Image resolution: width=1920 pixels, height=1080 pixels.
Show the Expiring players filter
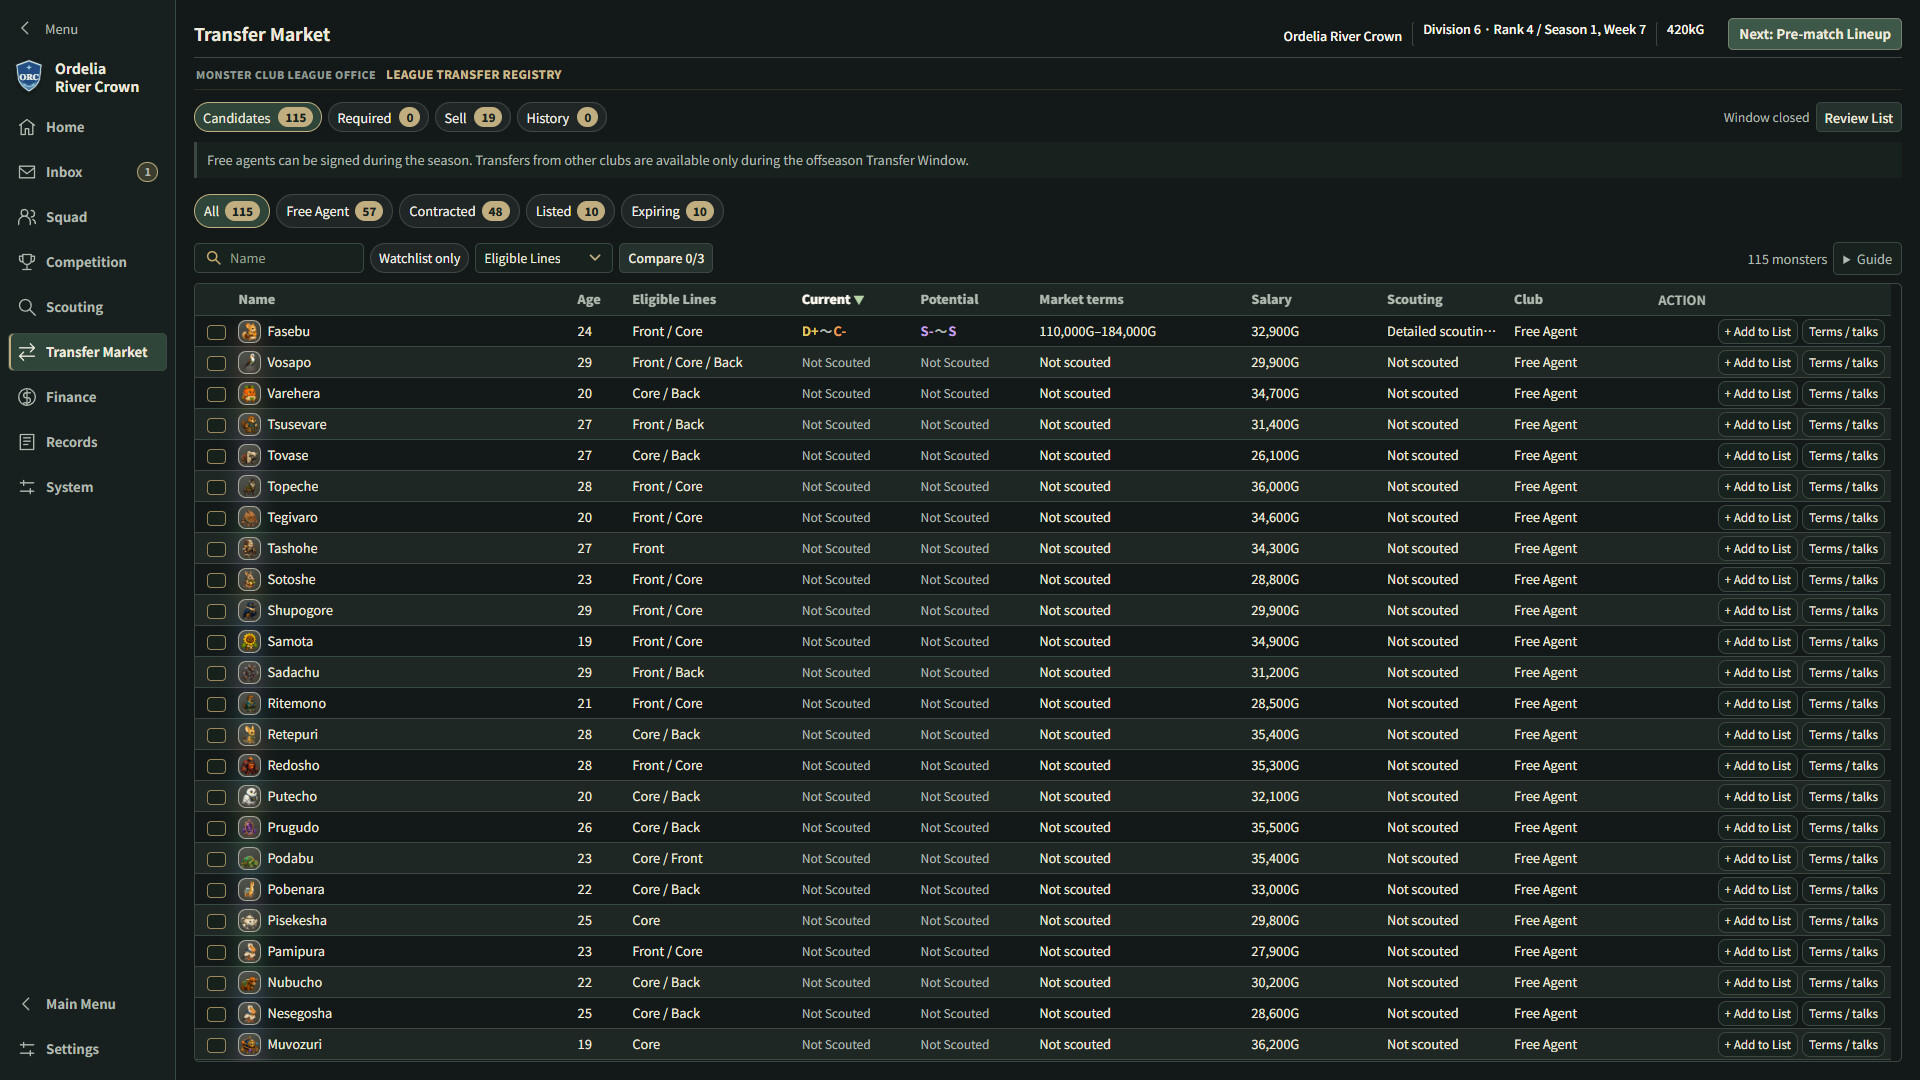(x=671, y=211)
